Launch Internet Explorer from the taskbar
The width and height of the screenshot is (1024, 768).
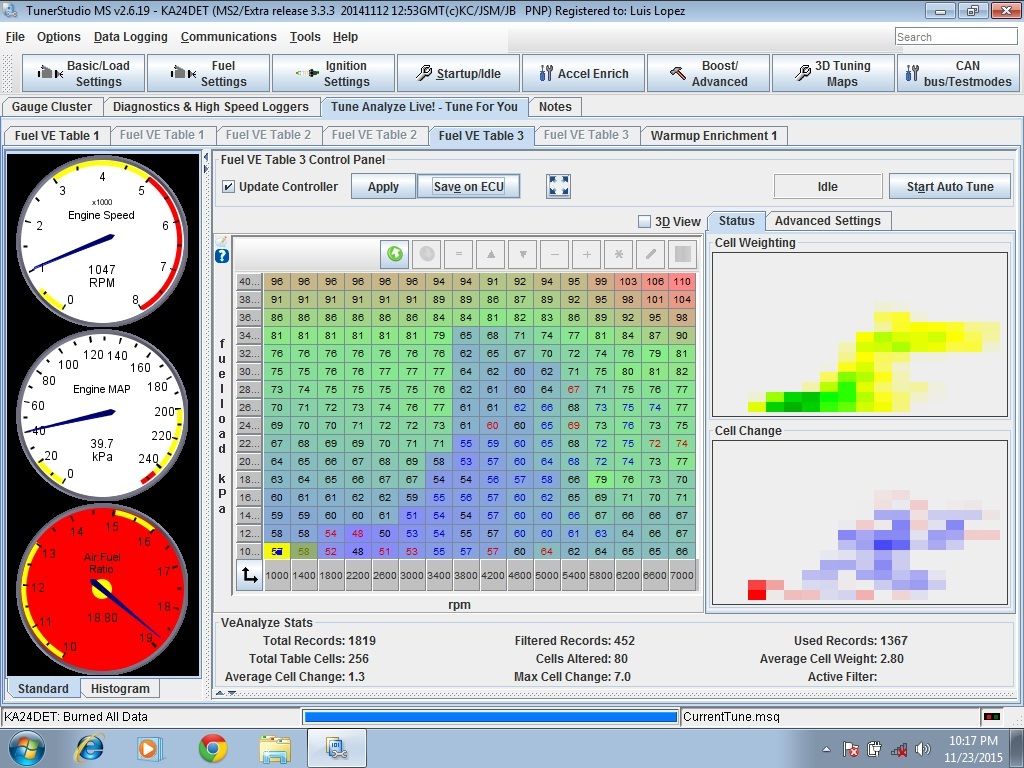(x=89, y=748)
